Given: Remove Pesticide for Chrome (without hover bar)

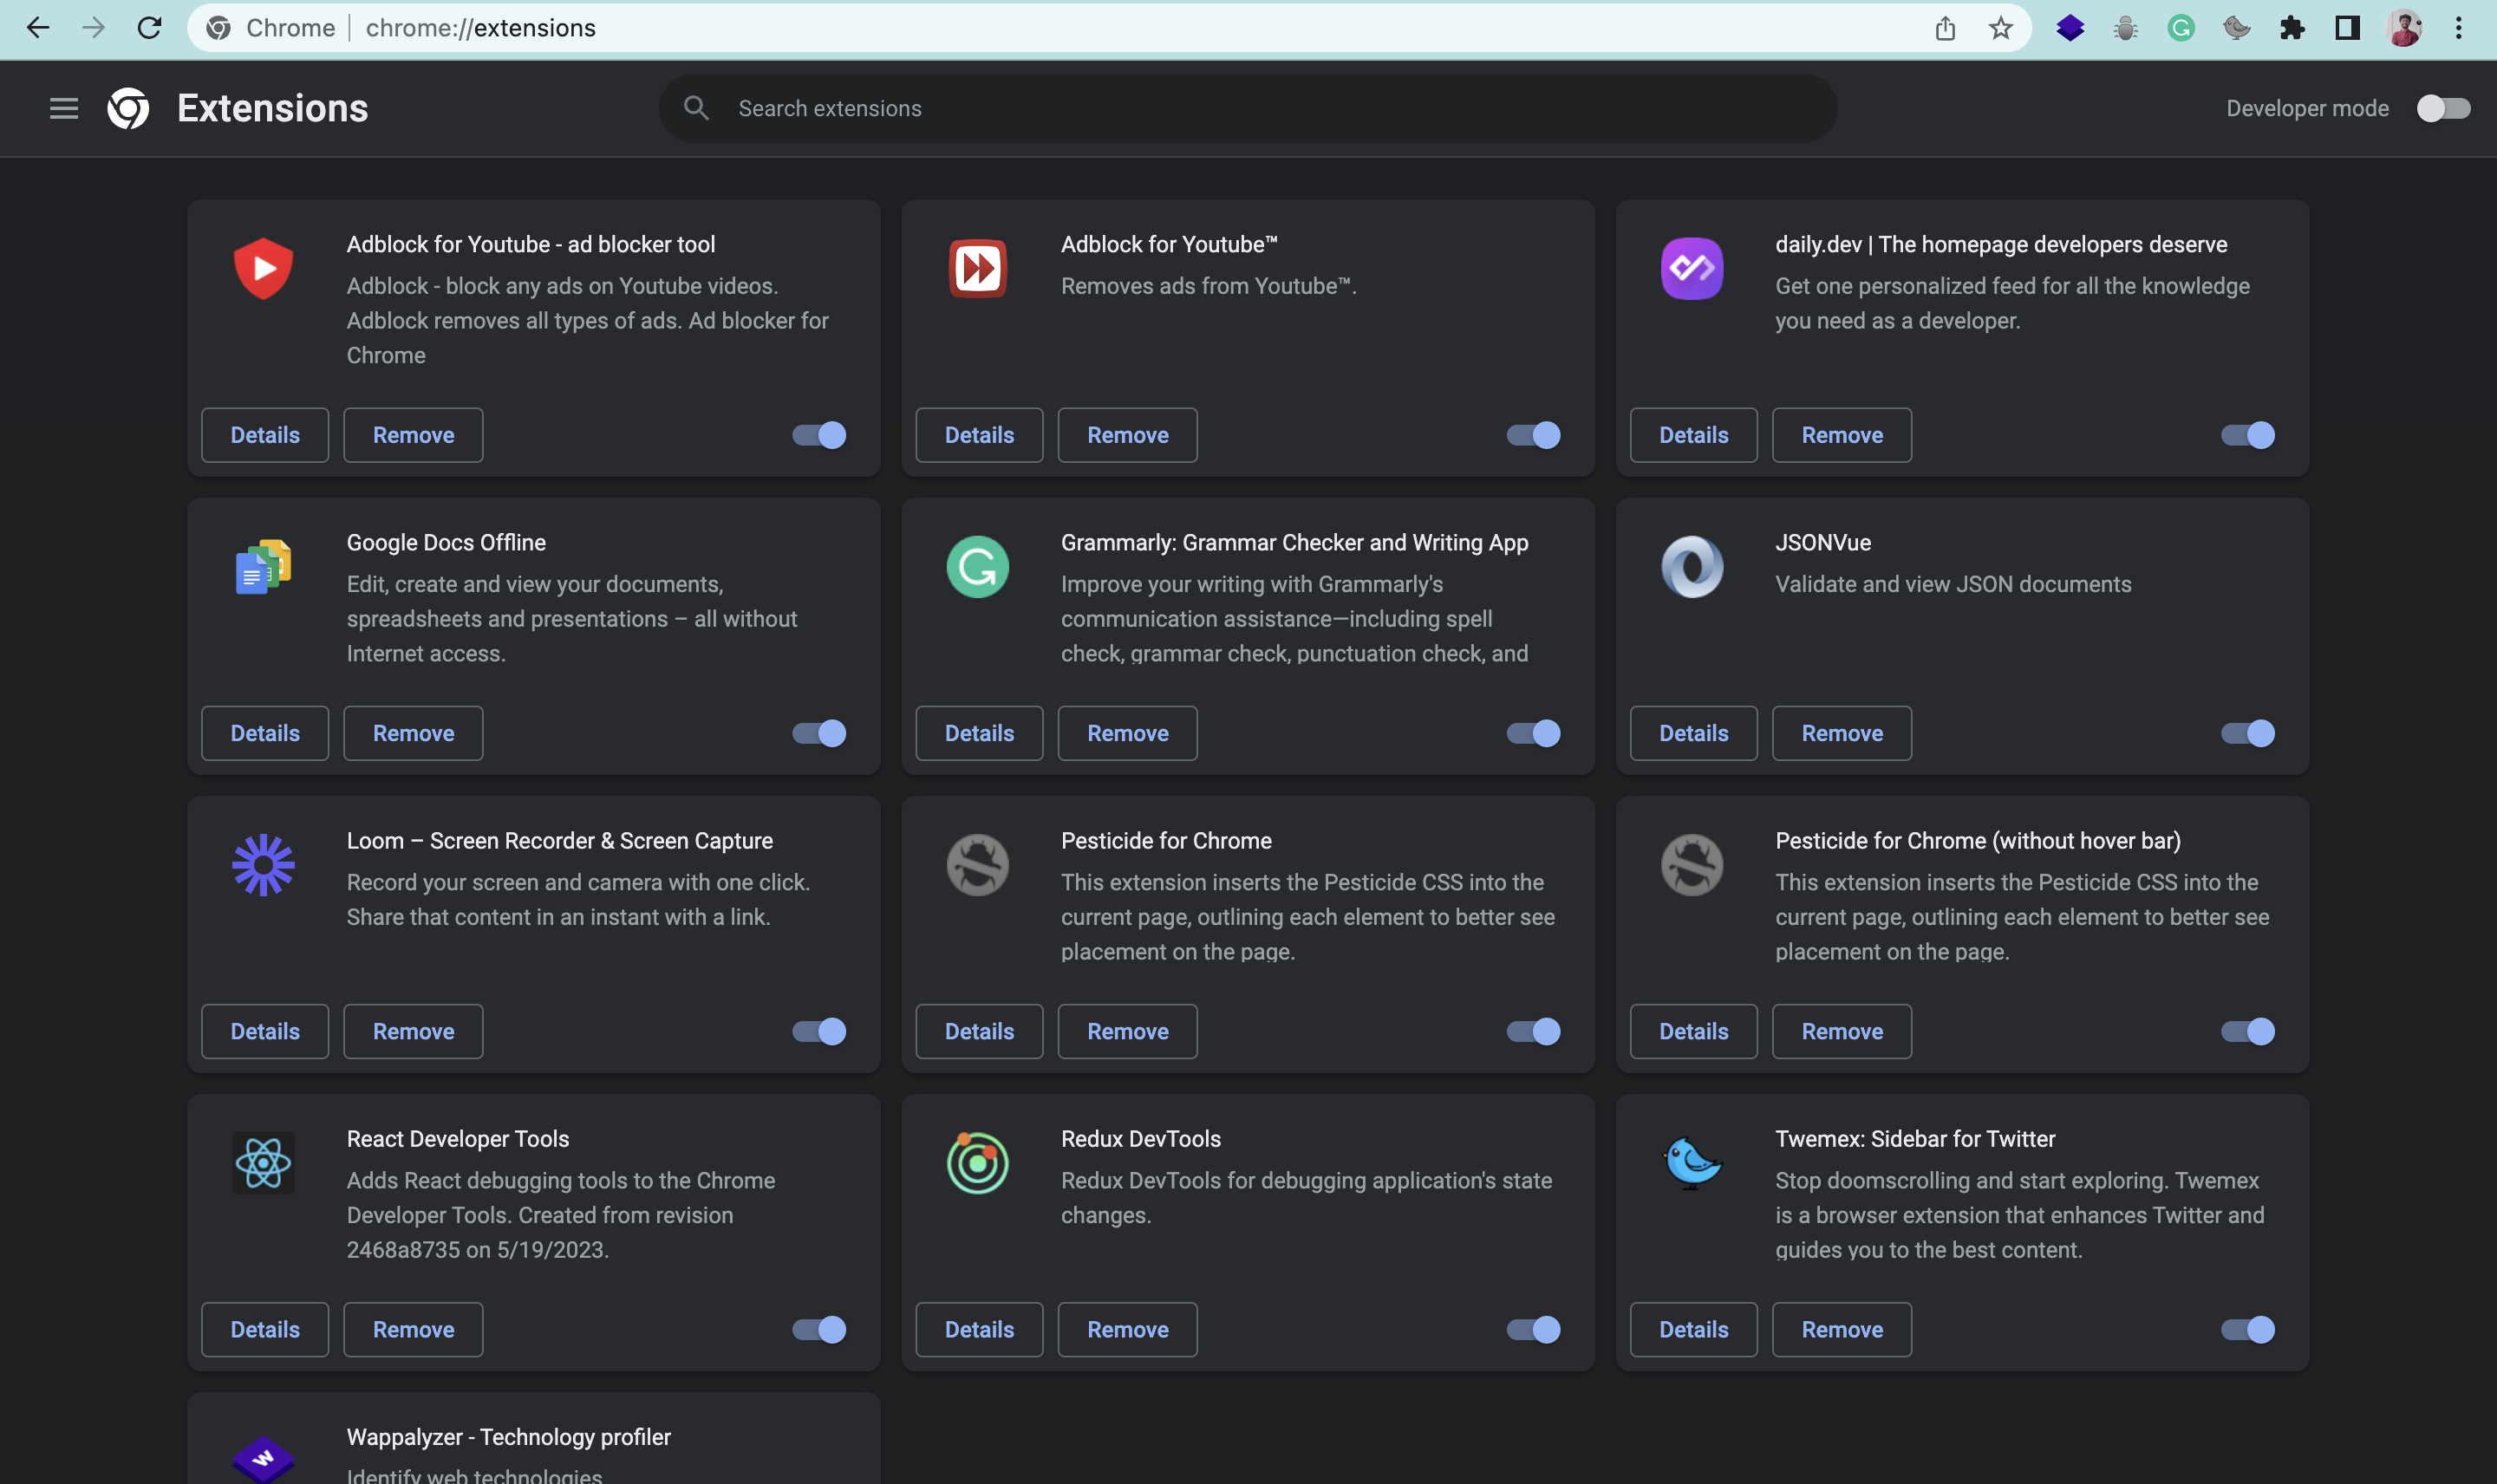Looking at the screenshot, I should pos(1841,1031).
